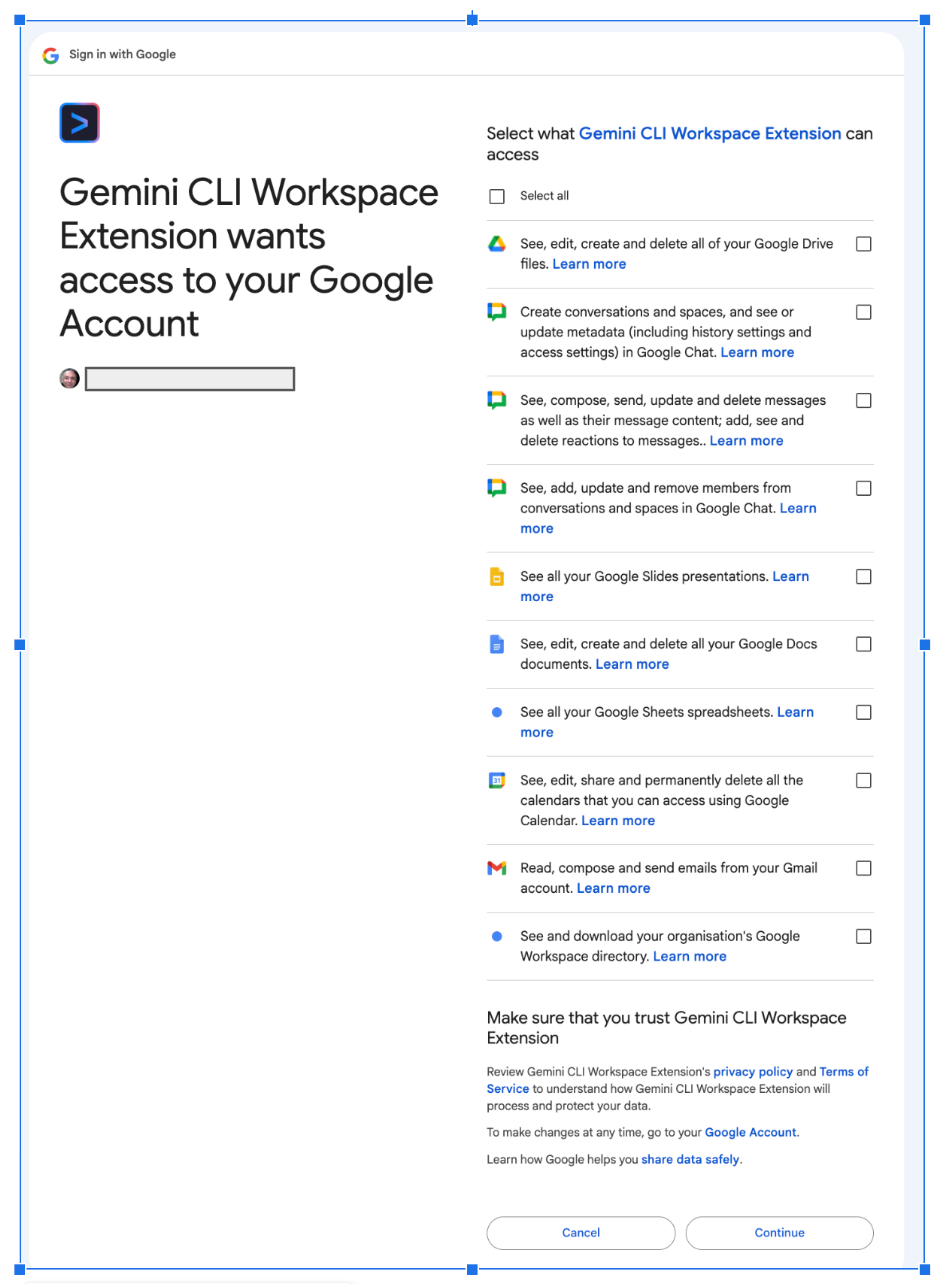Click the redacted account email field
Viewport: 944px width, 1288px height.
[x=190, y=378]
